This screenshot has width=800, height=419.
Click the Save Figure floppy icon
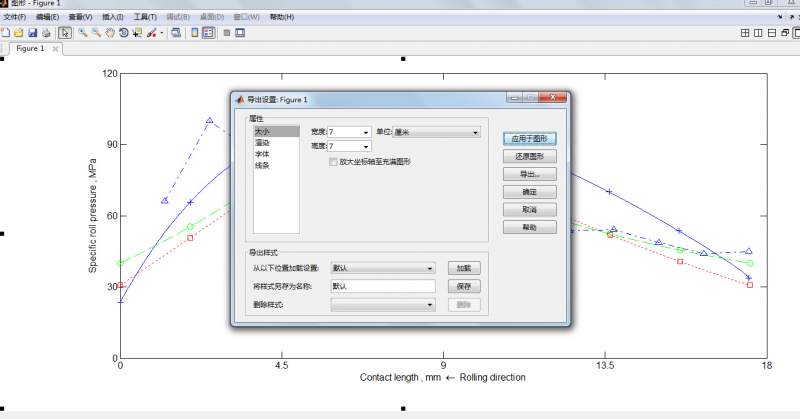[x=33, y=33]
